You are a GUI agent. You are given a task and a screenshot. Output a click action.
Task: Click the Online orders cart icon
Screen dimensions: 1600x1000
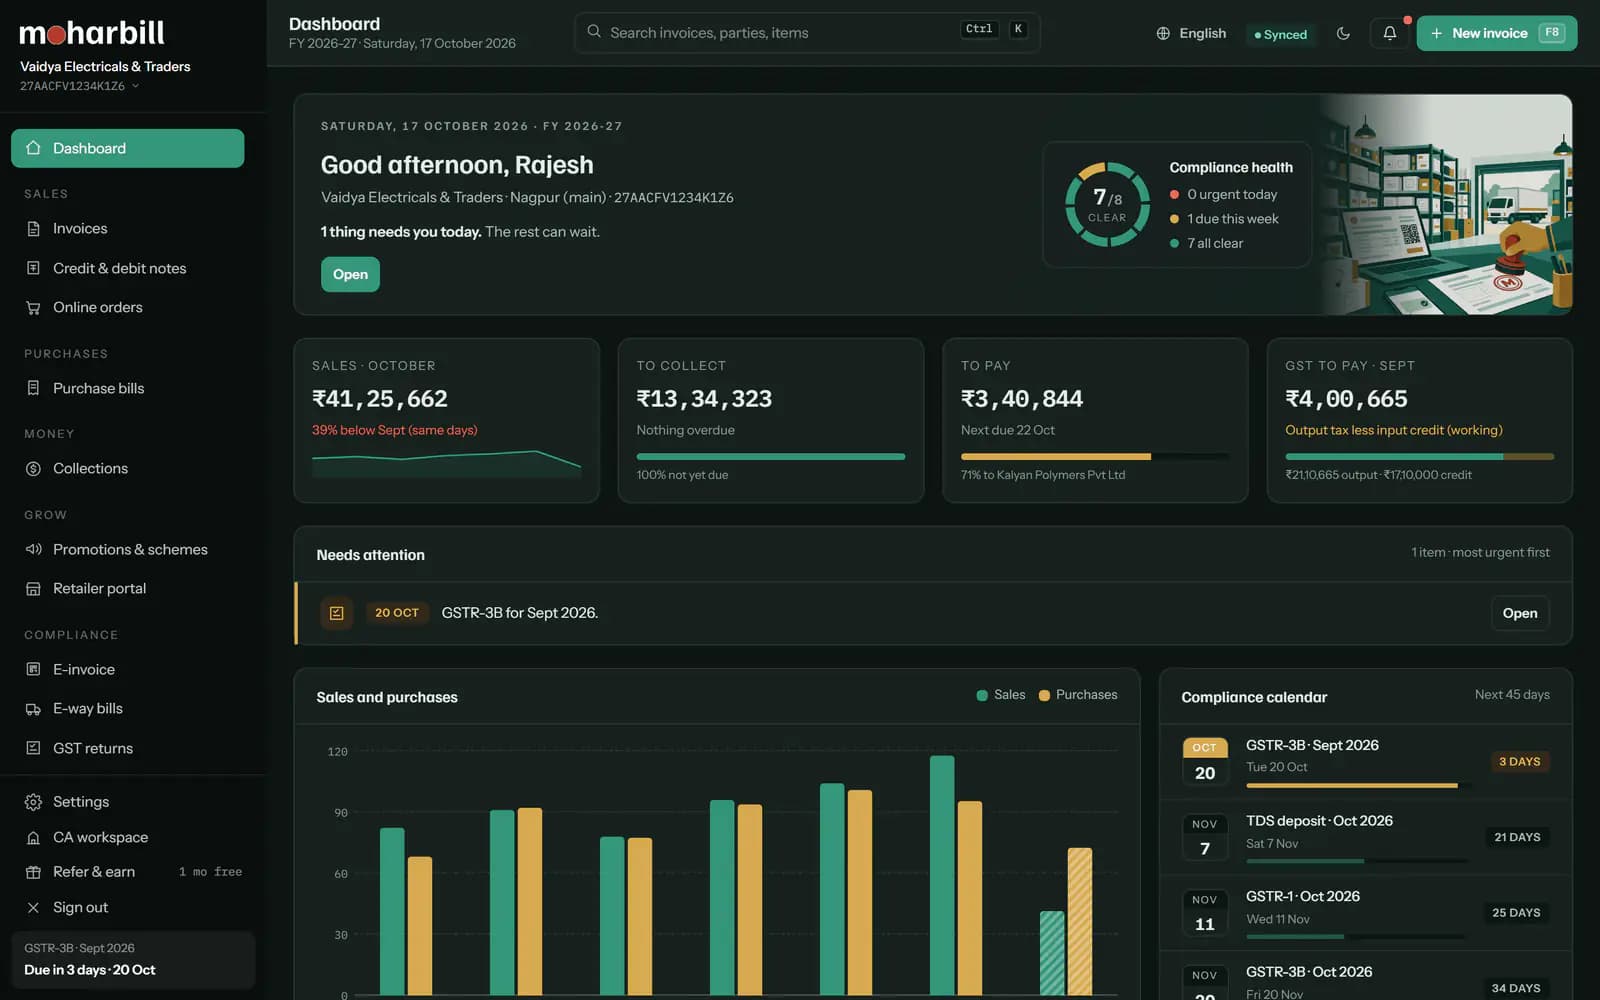point(33,307)
